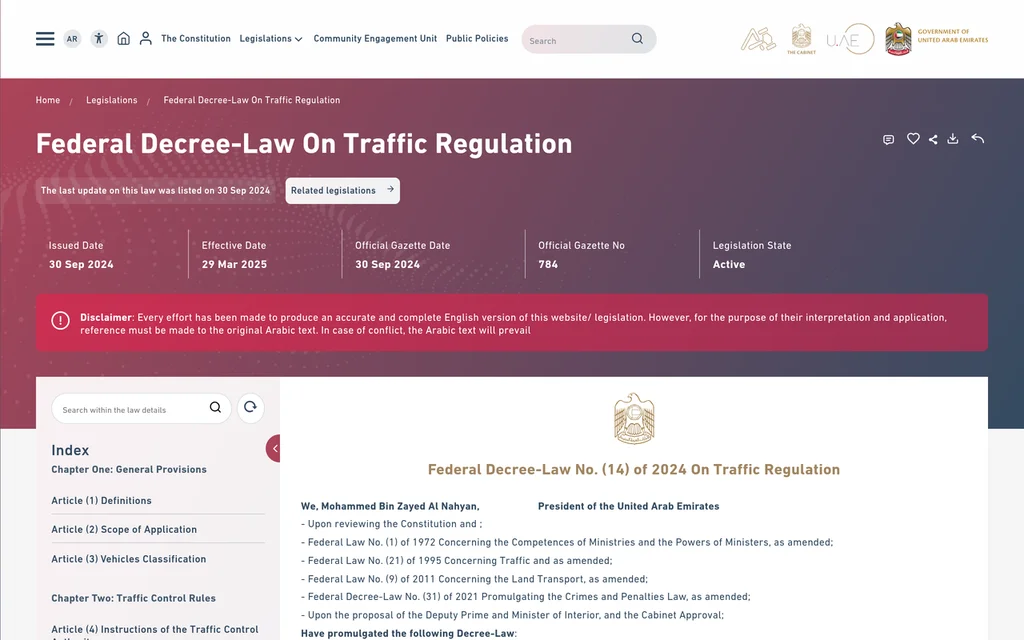Go to home via house icon
Screen dimensions: 1024x640
tap(123, 39)
